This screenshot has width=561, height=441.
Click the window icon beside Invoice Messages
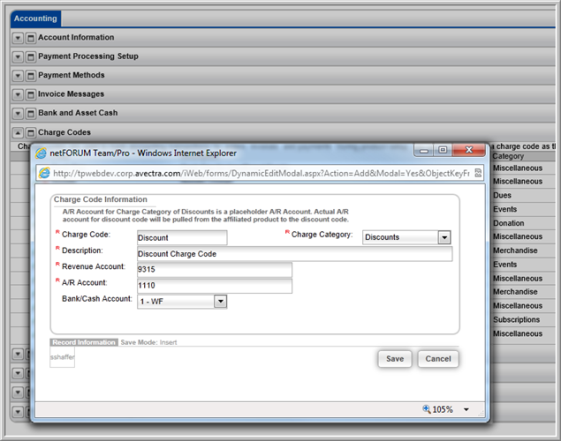pos(31,94)
